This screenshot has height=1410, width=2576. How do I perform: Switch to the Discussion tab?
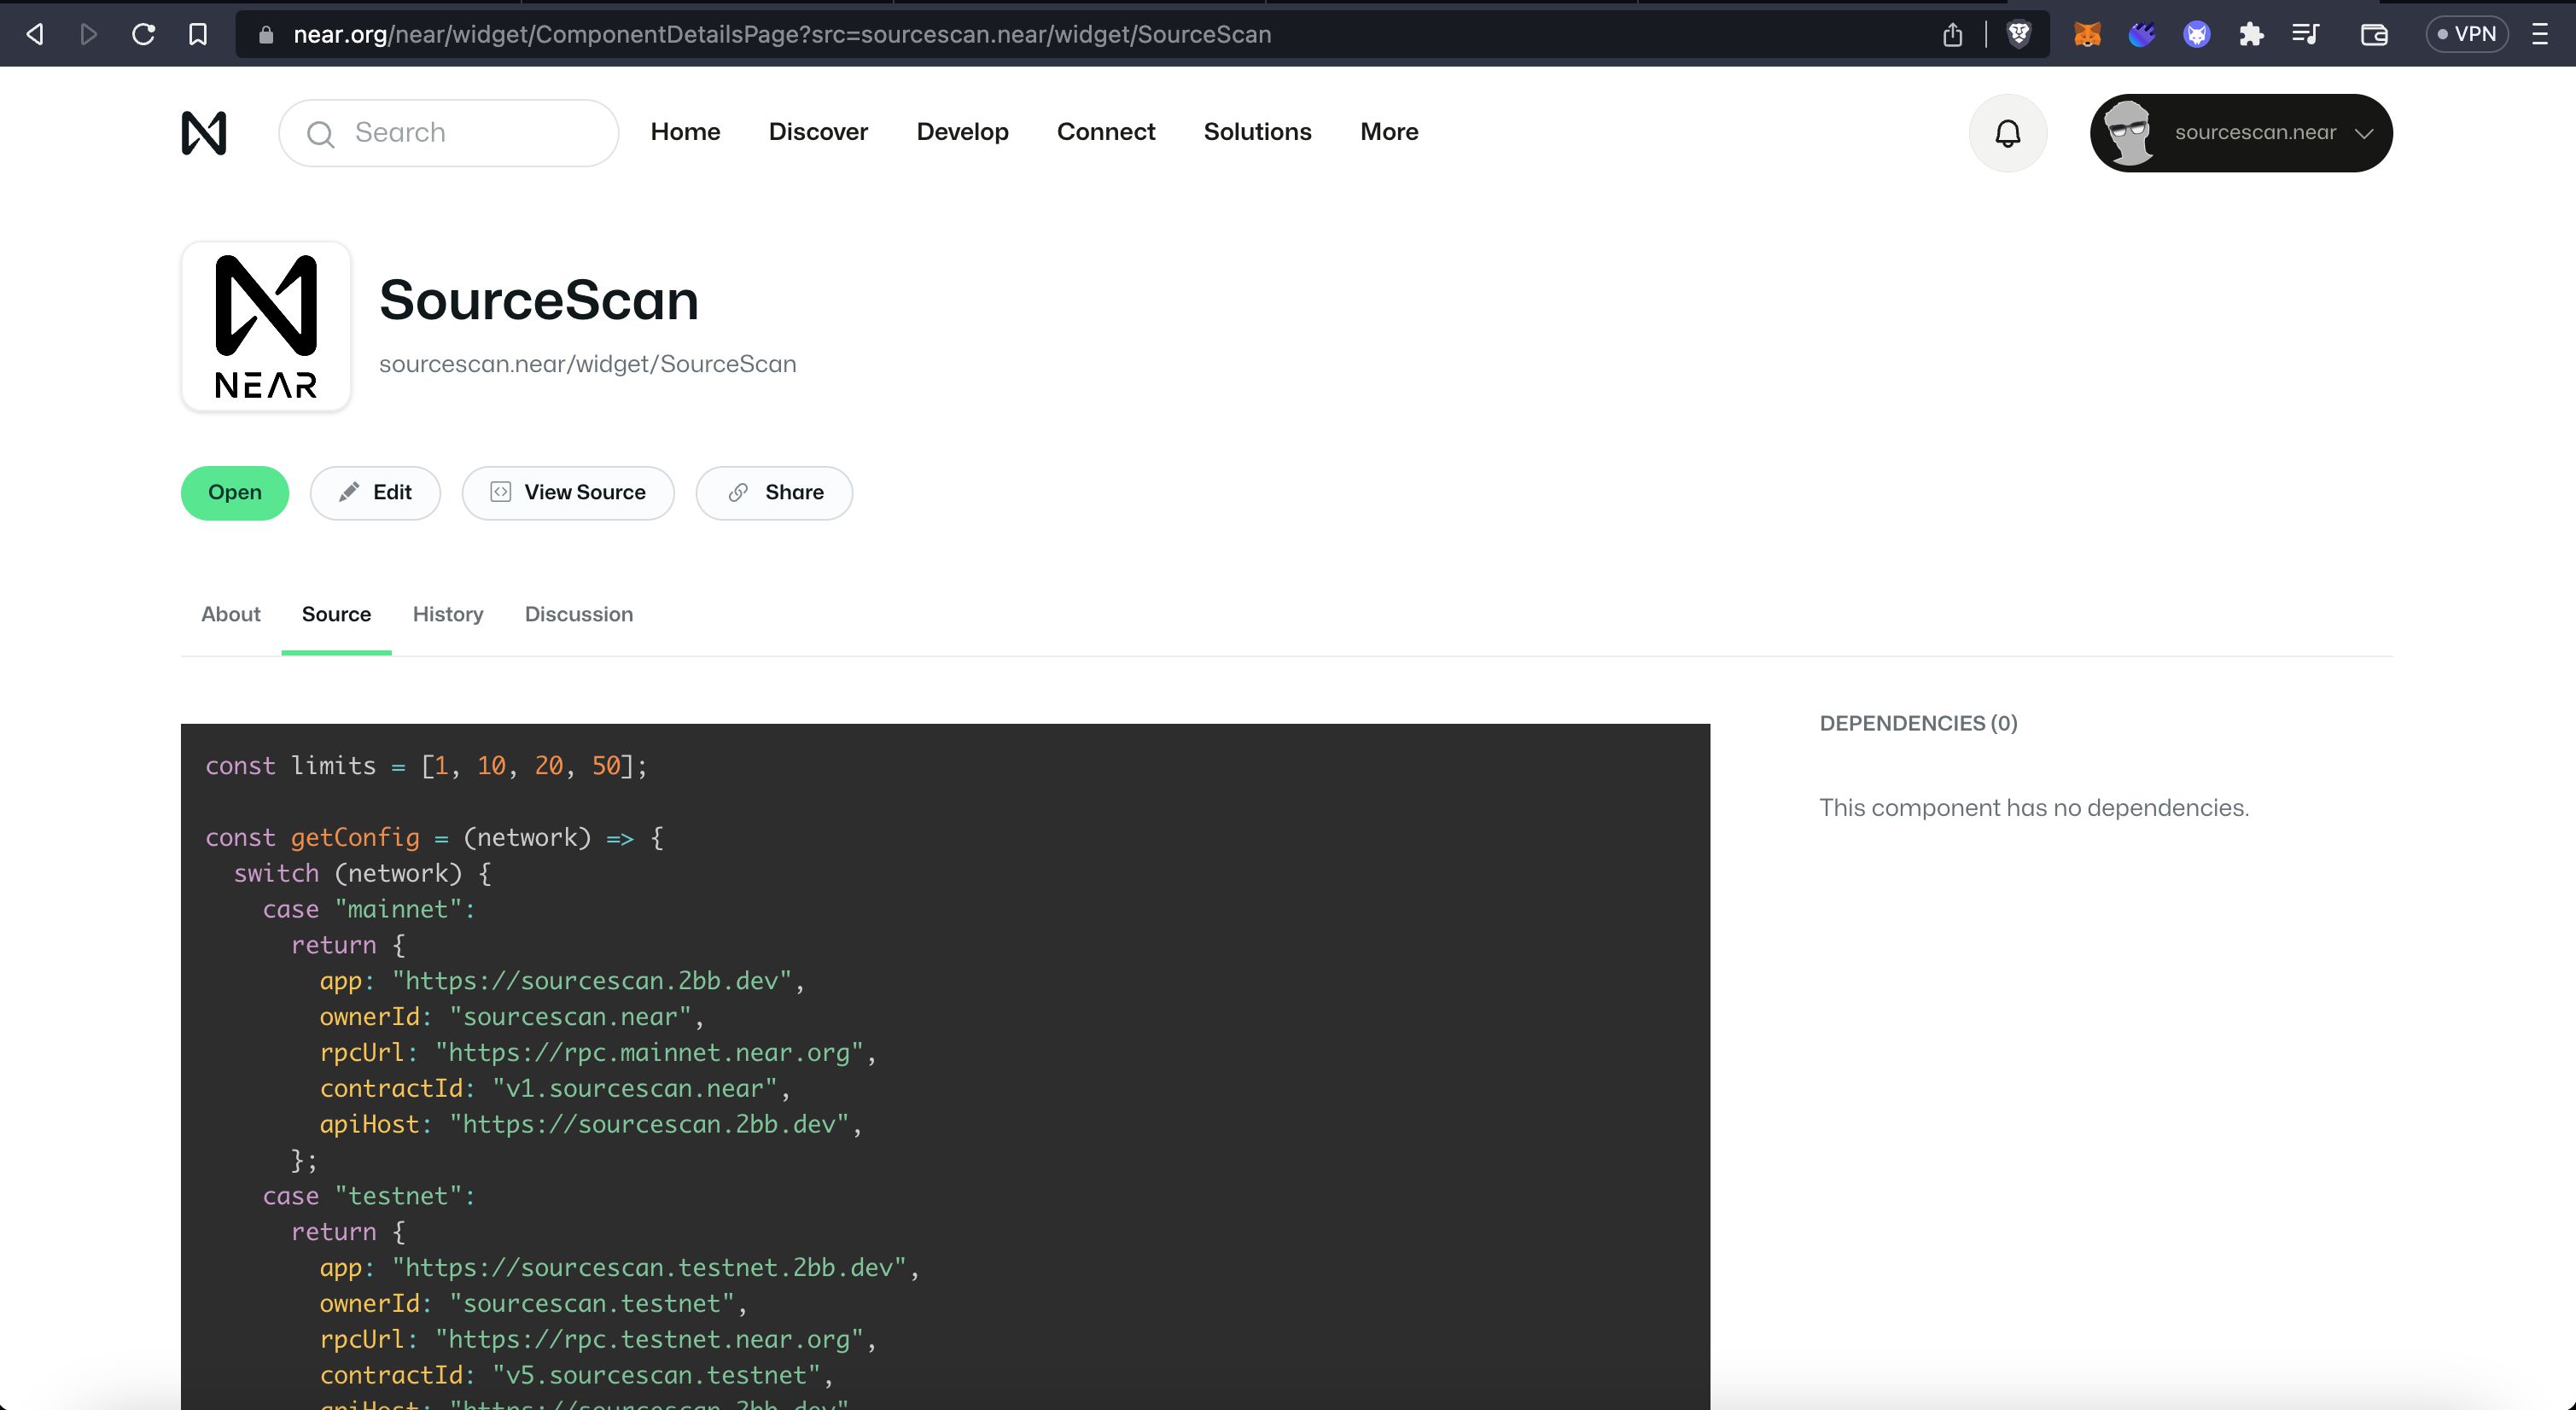[x=579, y=614]
